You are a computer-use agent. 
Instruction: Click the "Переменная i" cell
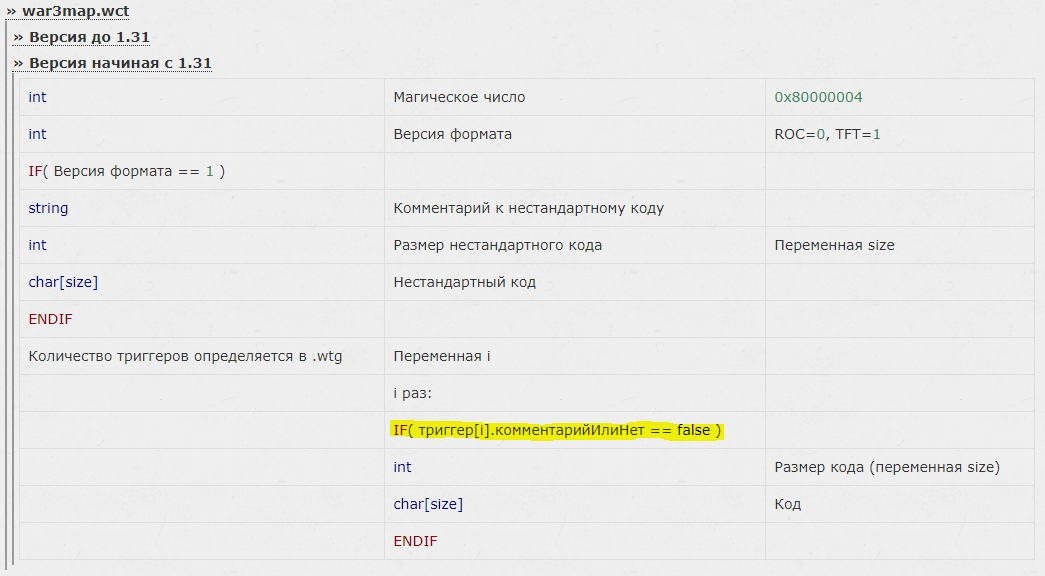[574, 356]
